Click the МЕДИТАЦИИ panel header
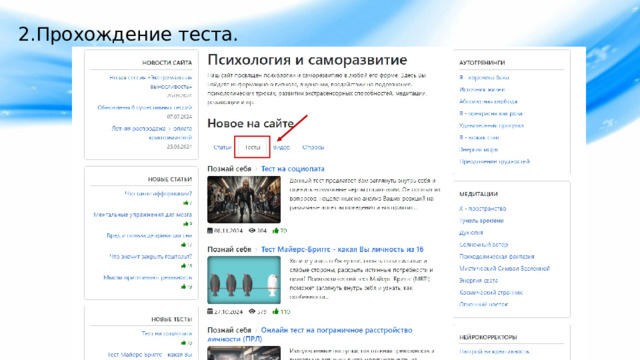The height and width of the screenshot is (360, 640). point(478,194)
